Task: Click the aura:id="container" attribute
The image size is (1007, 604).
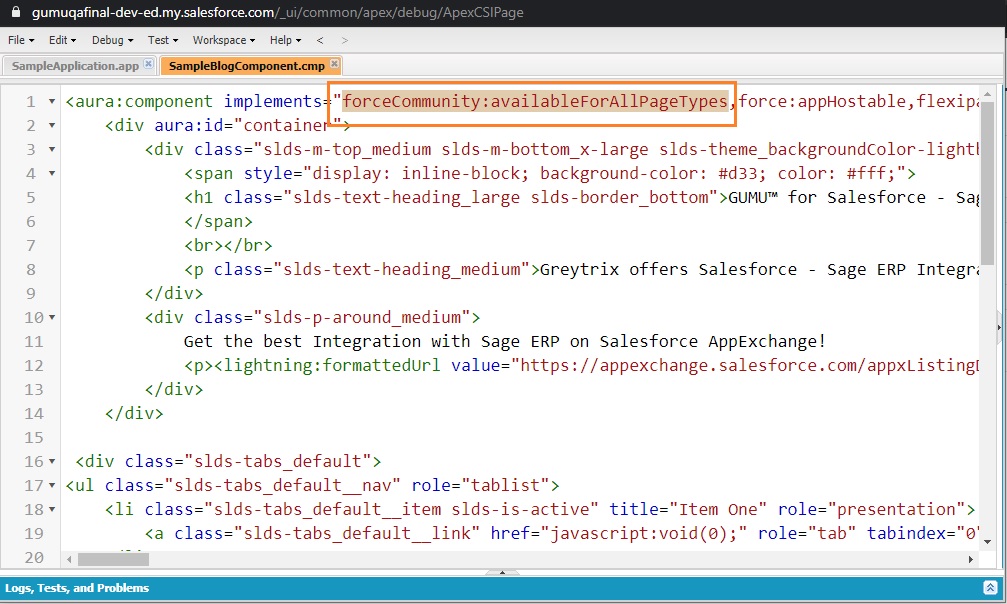Action: click(x=247, y=125)
